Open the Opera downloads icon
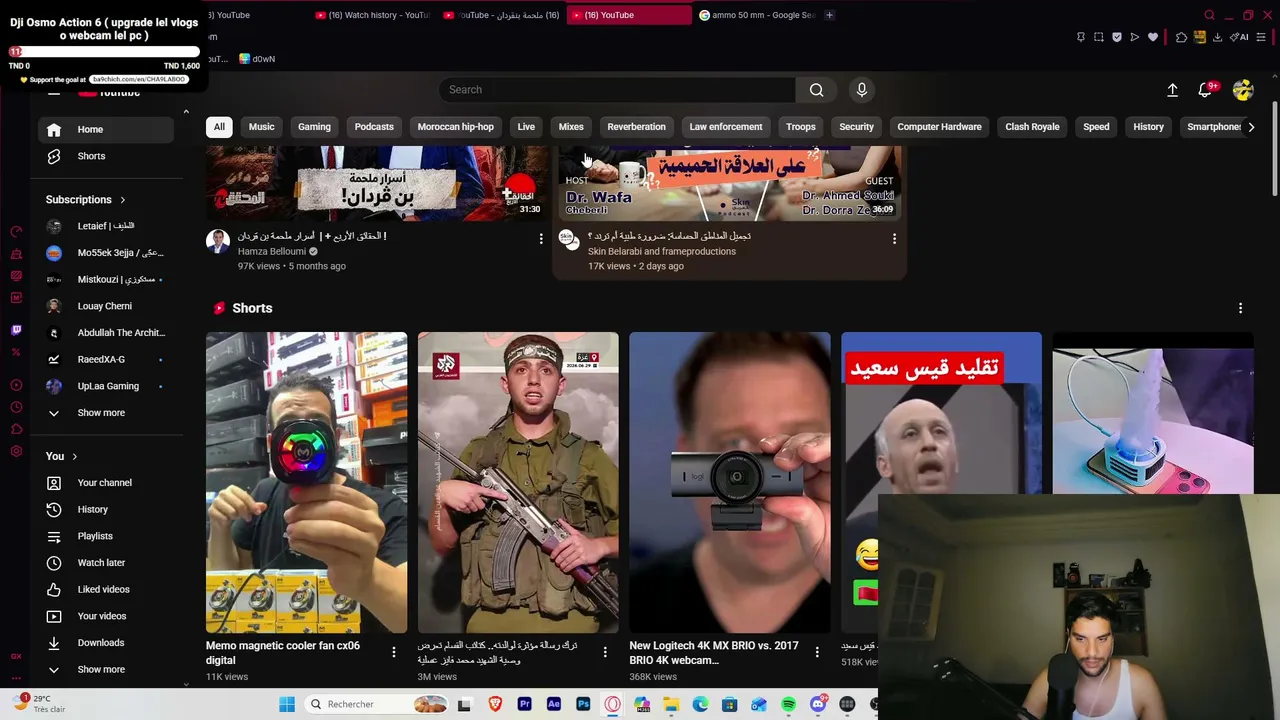Screen dimensions: 1280x720 click(x=1217, y=37)
